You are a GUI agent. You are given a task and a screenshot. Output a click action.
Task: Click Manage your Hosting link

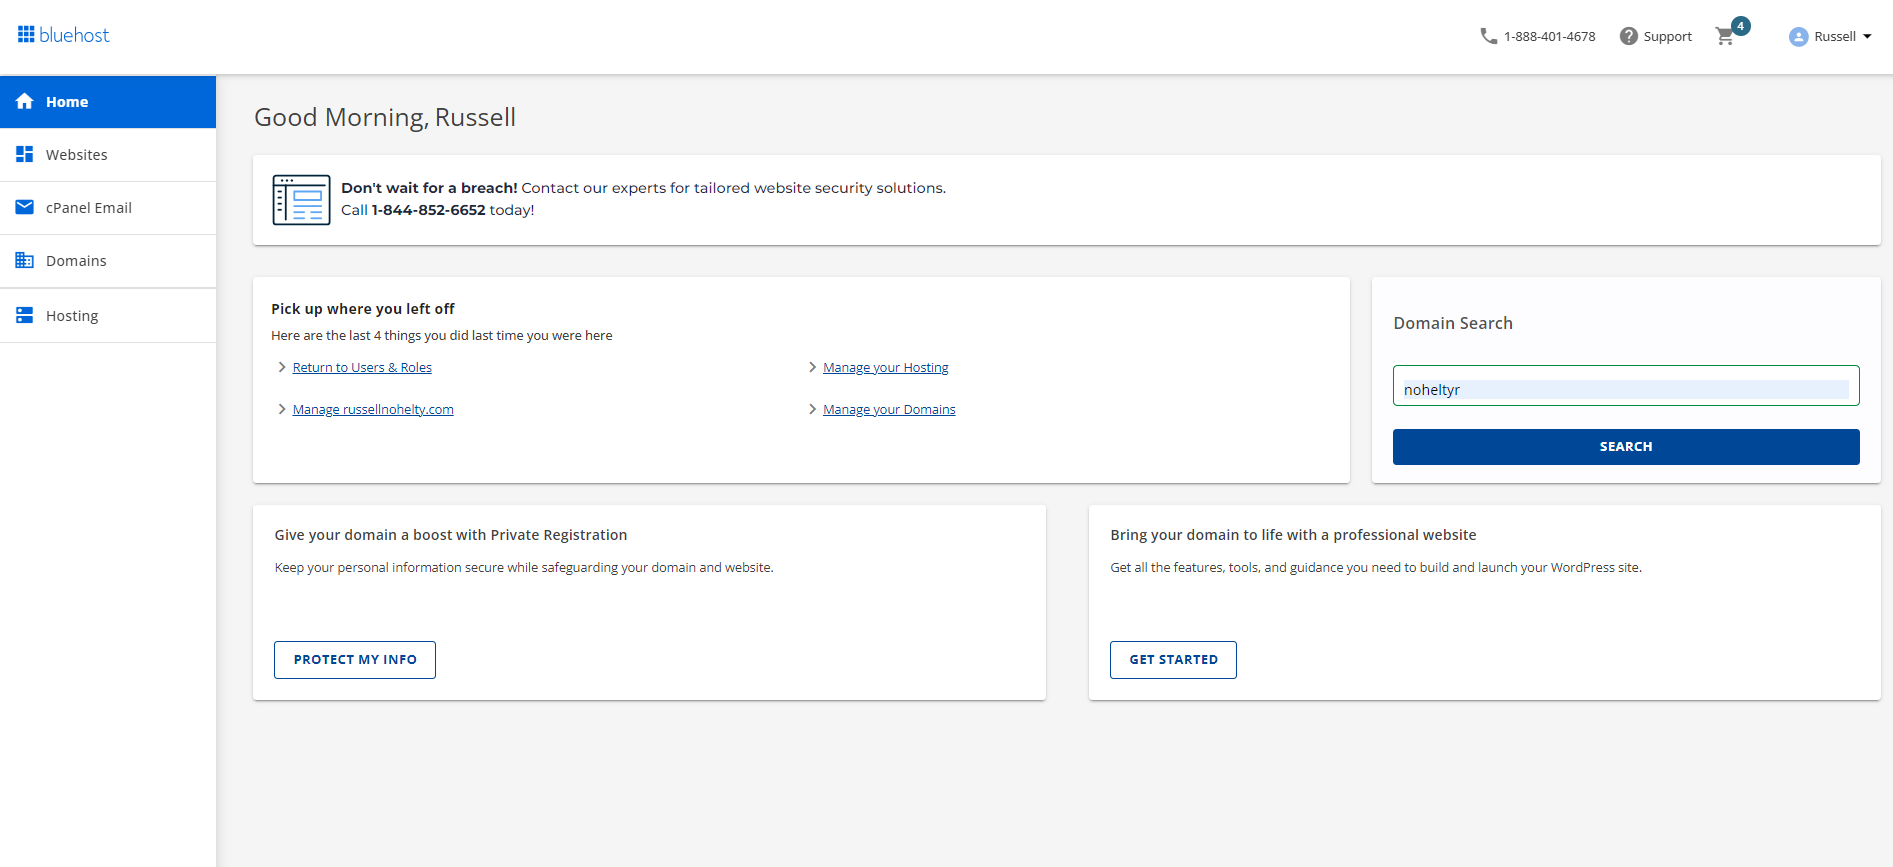[886, 367]
